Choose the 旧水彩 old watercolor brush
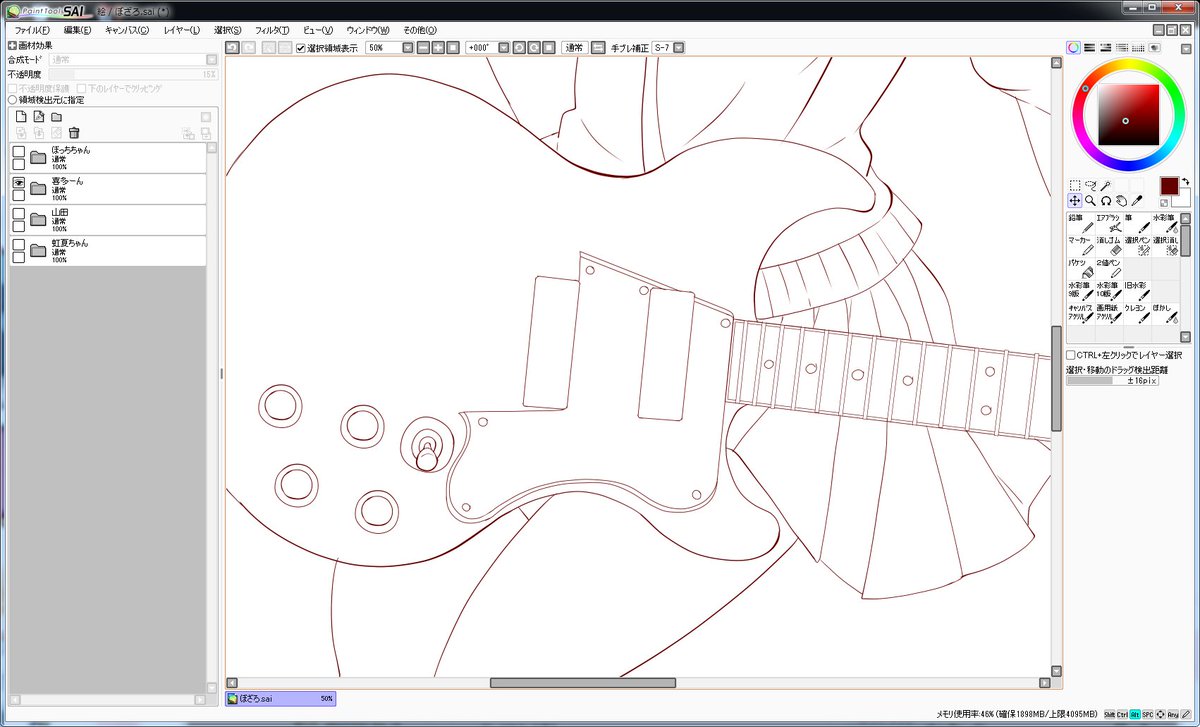This screenshot has height=727, width=1200. (x=1136, y=291)
